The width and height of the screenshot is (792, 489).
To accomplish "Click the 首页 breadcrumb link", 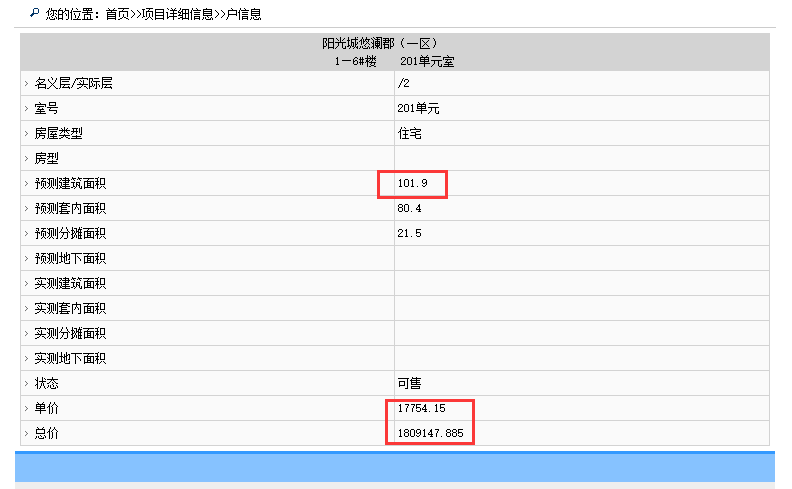I will pos(117,14).
